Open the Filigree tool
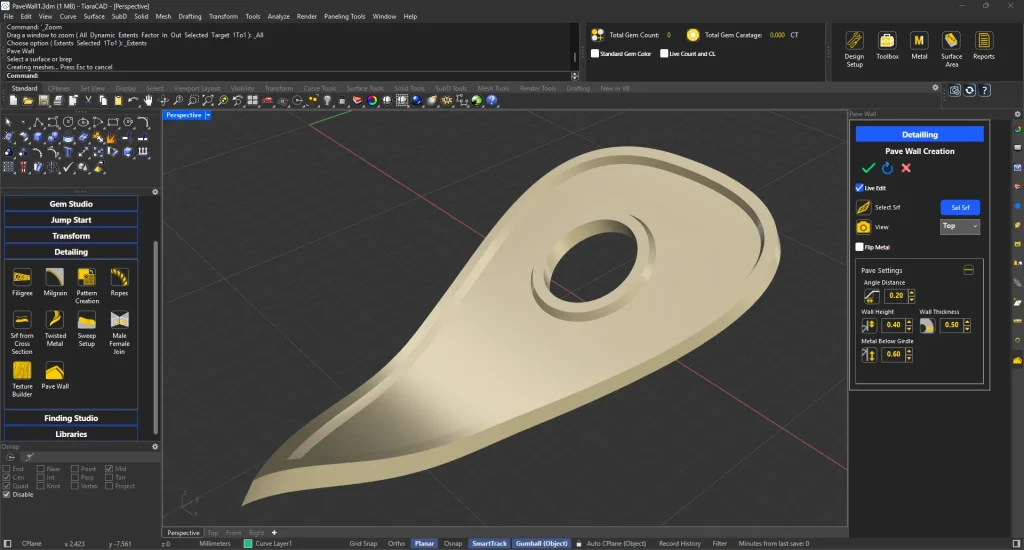The height and width of the screenshot is (550, 1024). [22, 276]
